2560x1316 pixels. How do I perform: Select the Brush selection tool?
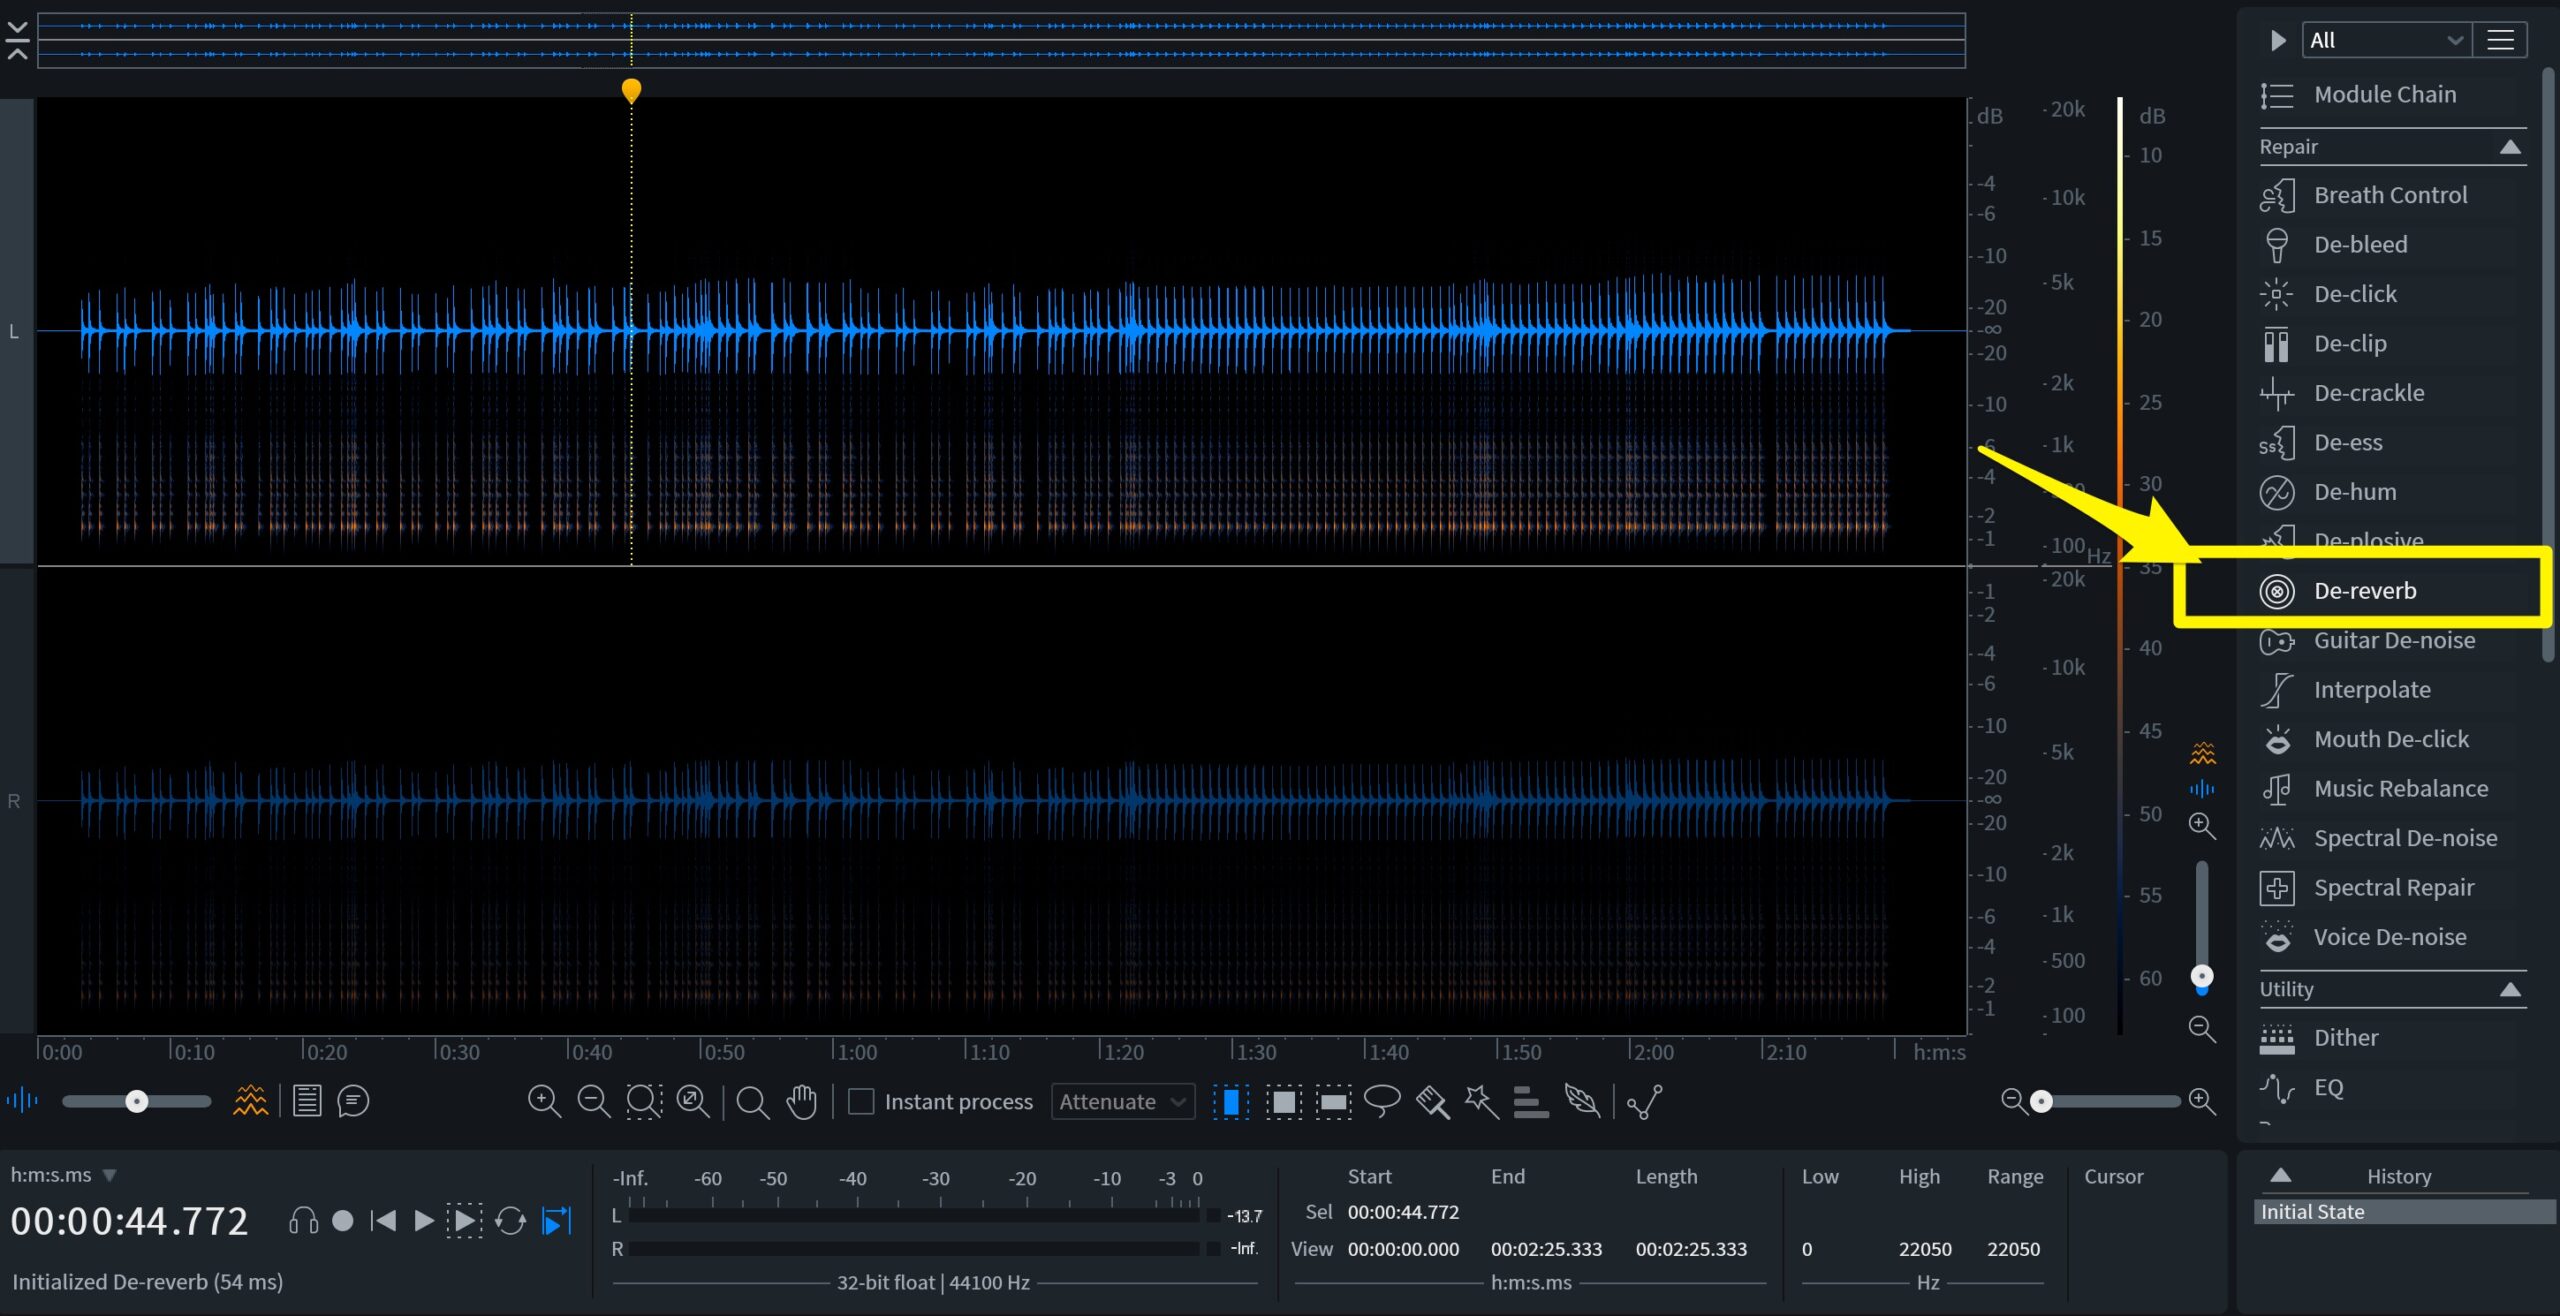(1432, 1101)
